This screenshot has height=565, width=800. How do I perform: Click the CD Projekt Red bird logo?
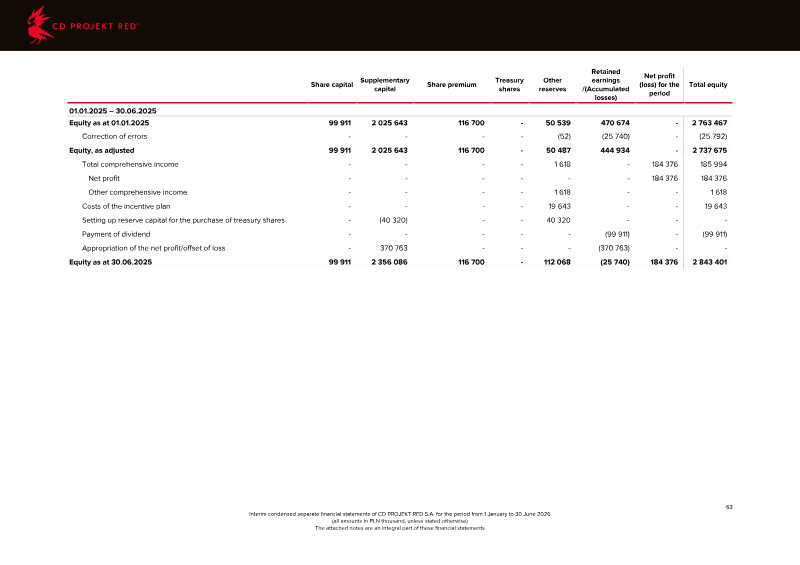(x=40, y=25)
